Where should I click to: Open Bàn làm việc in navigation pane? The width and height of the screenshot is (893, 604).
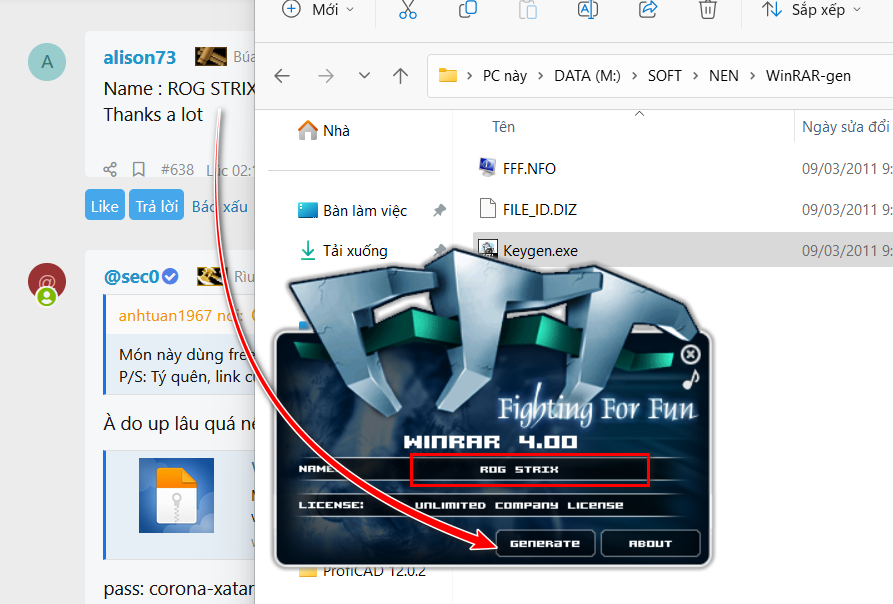click(353, 211)
